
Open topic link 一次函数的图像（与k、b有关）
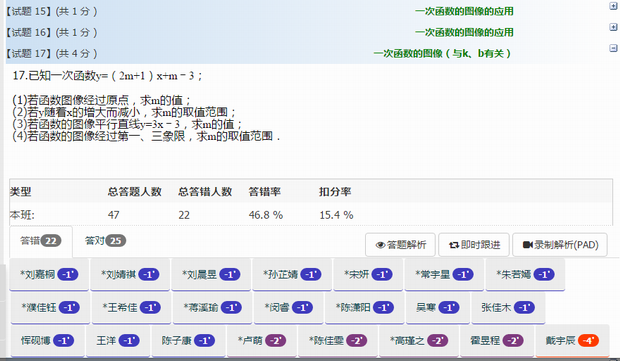[x=442, y=53]
